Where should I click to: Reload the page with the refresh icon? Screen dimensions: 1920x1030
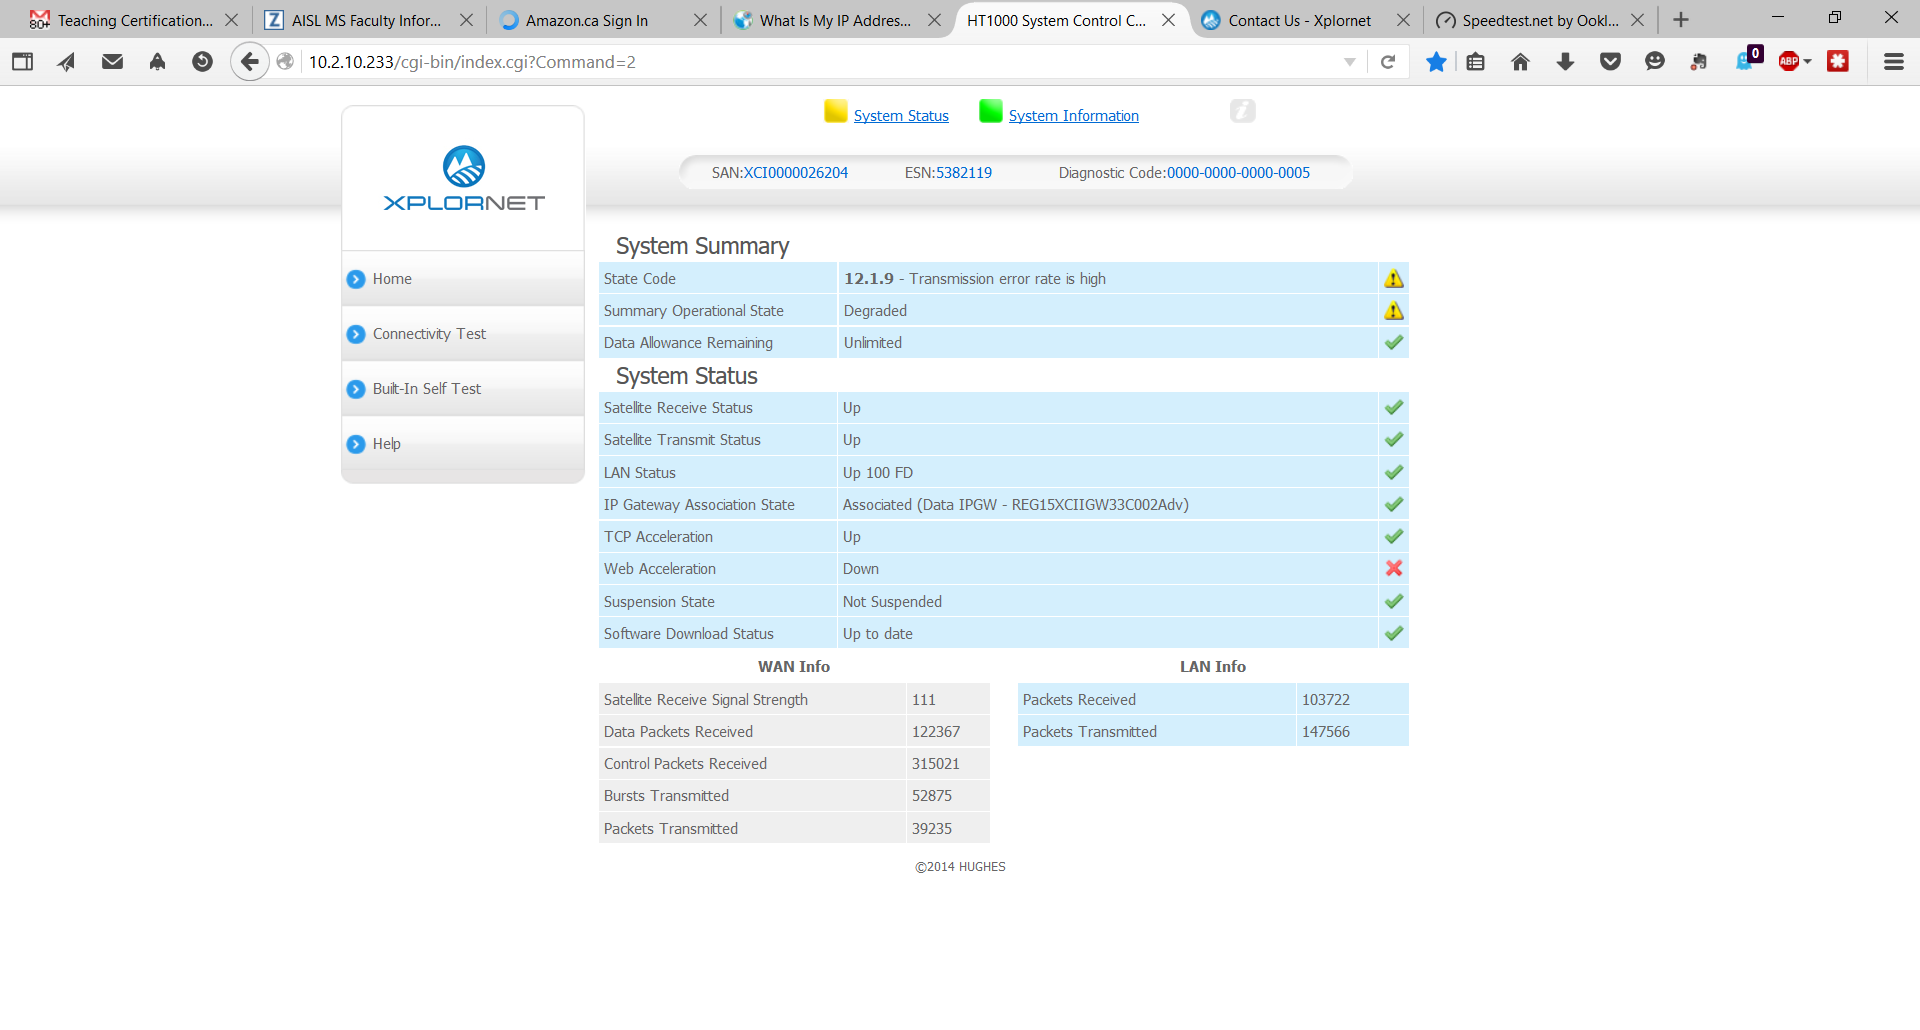pyautogui.click(x=1388, y=62)
